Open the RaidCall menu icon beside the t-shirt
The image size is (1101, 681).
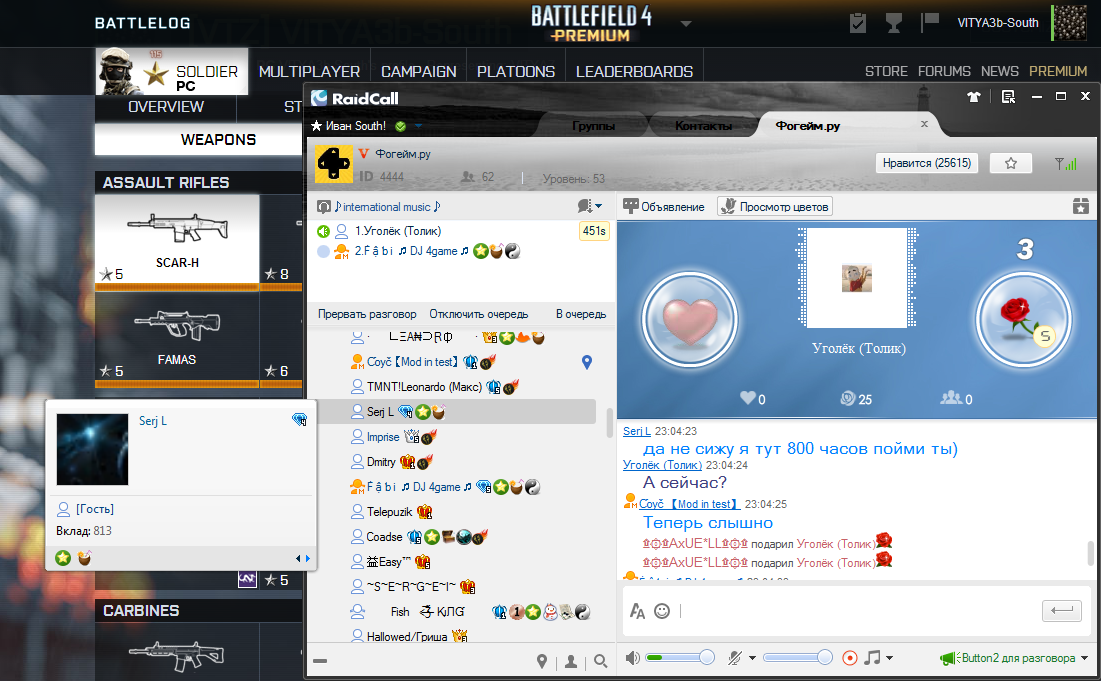click(1008, 97)
